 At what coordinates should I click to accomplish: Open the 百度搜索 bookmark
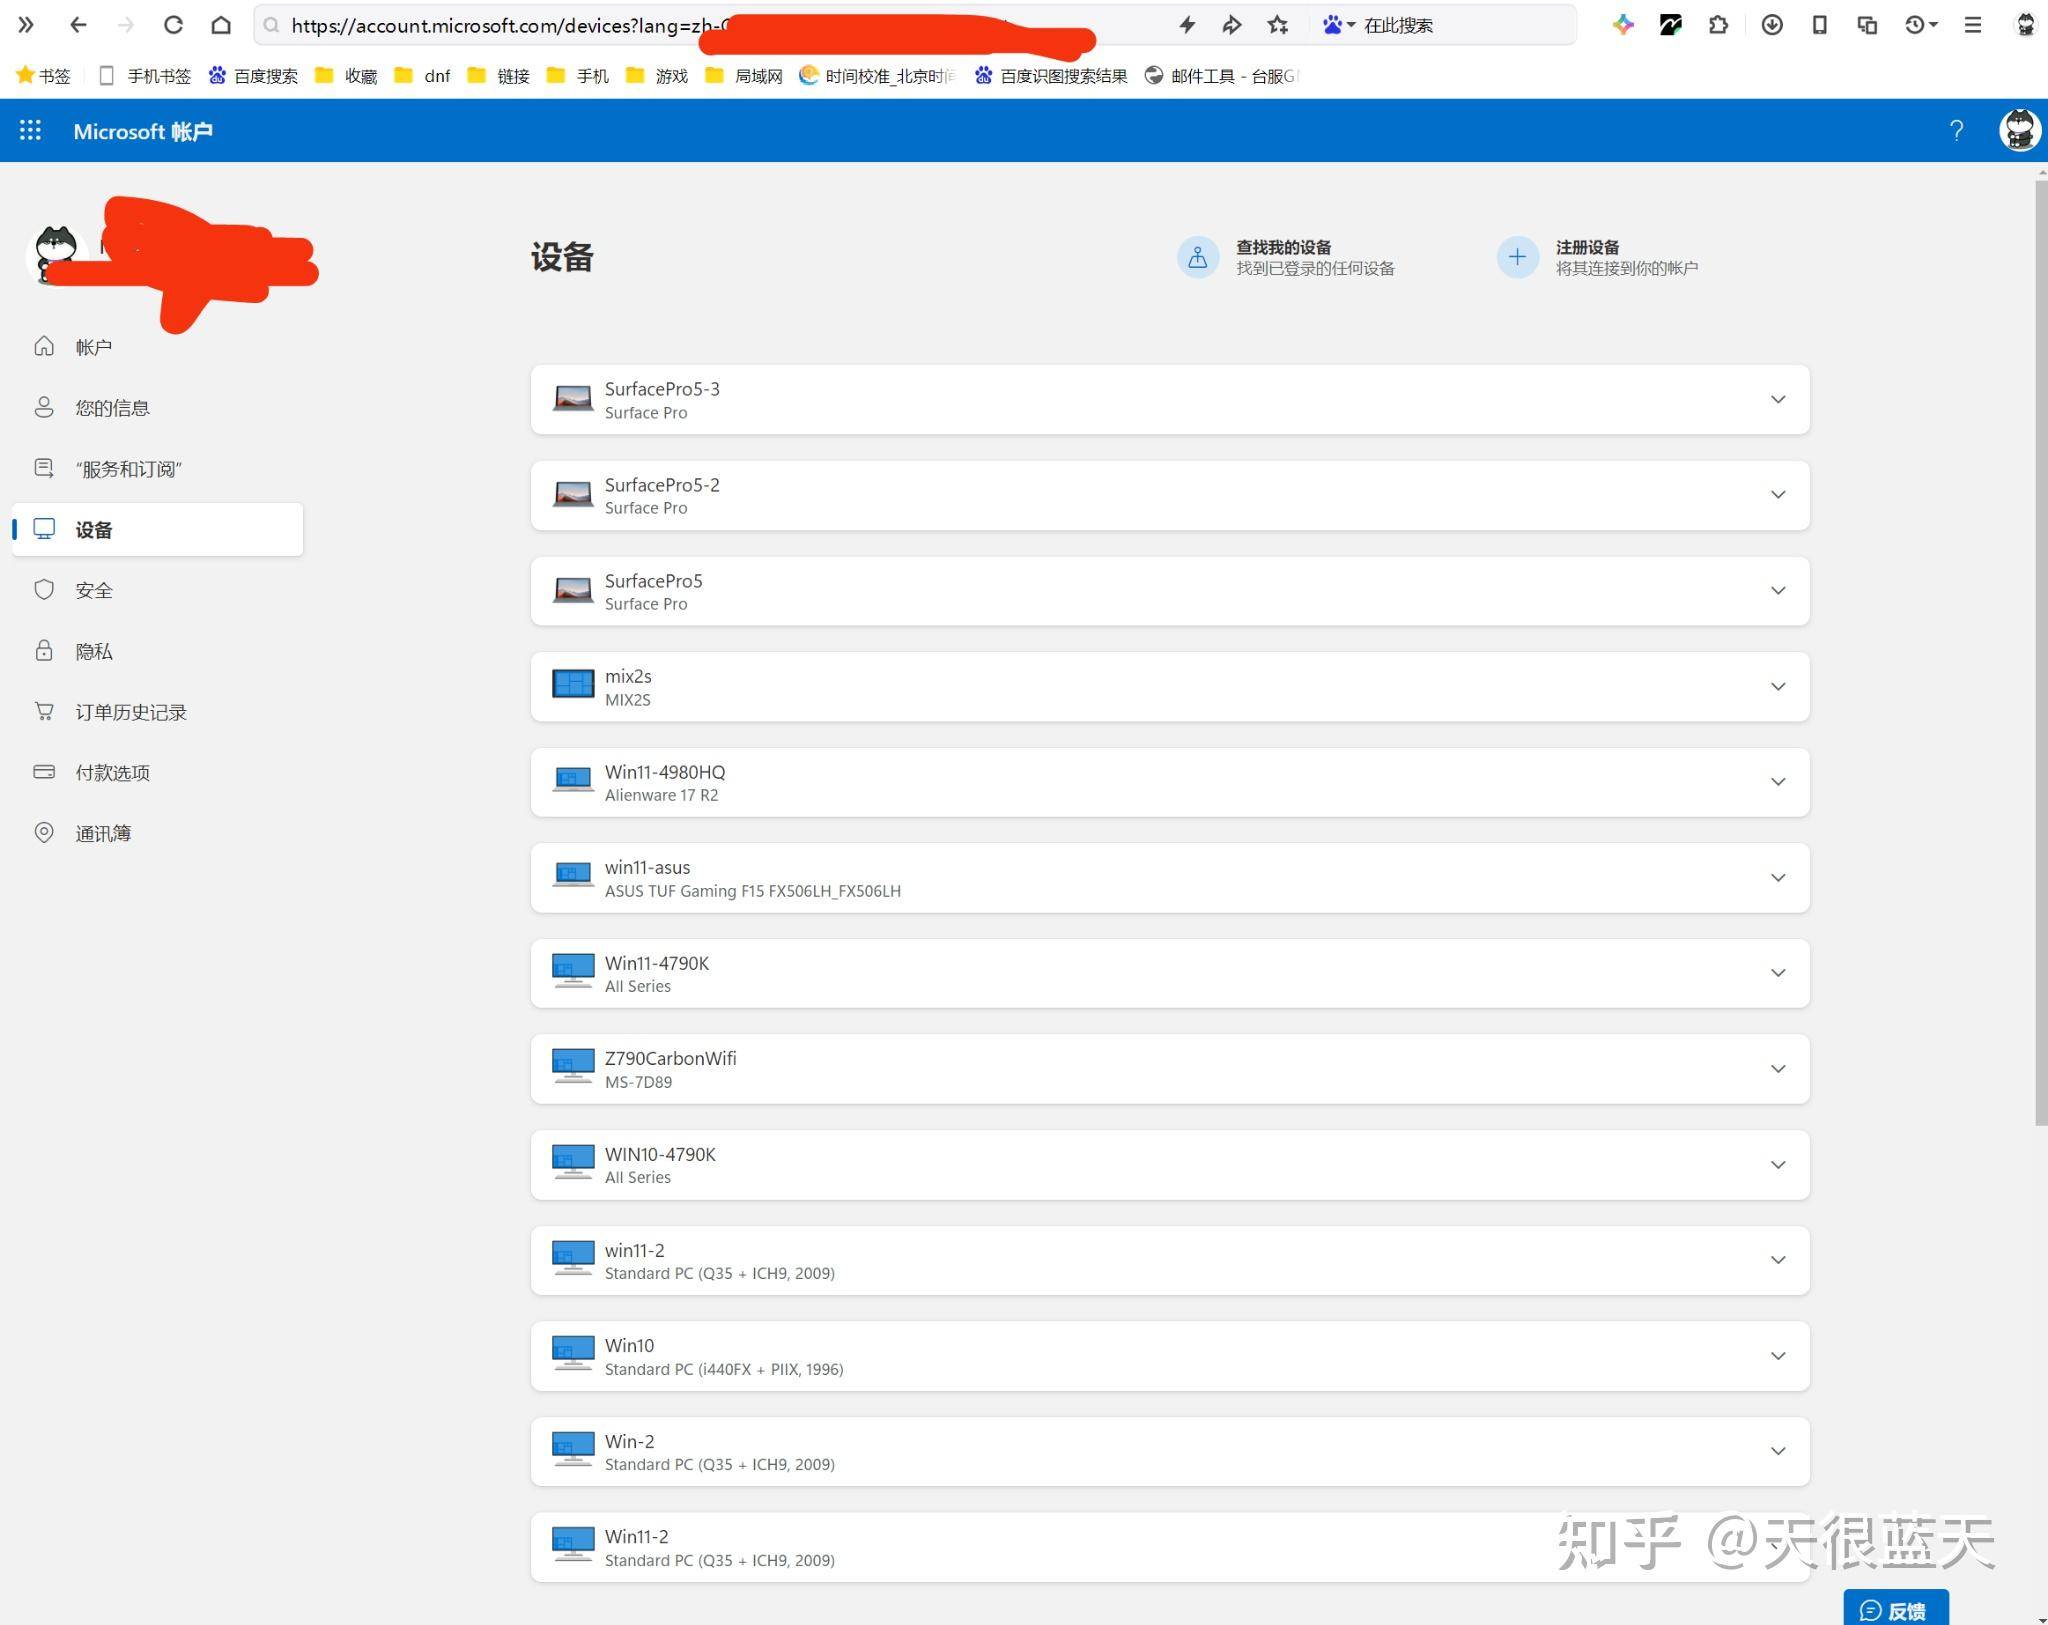pos(253,76)
